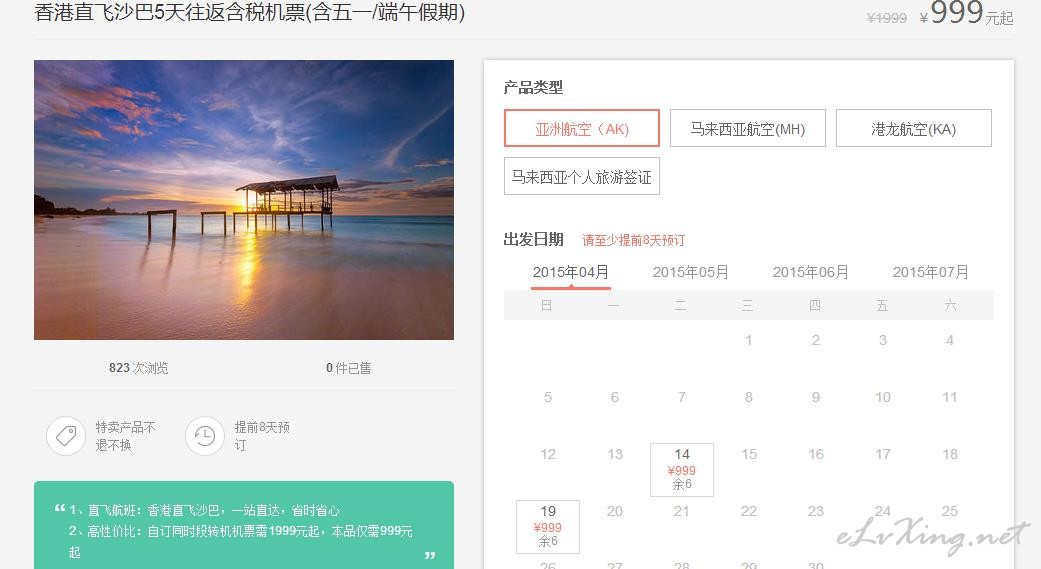Click the clock advance-booking icon
Image resolution: width=1041 pixels, height=569 pixels.
(204, 436)
